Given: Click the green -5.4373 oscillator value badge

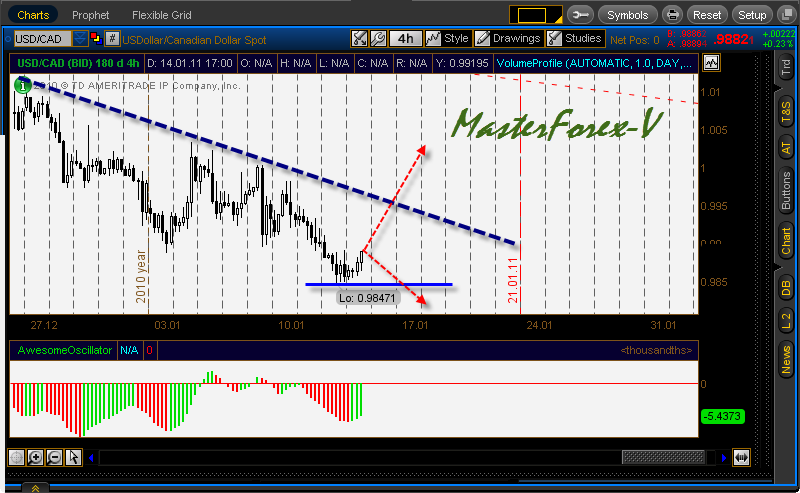Looking at the screenshot, I should pos(722,416).
